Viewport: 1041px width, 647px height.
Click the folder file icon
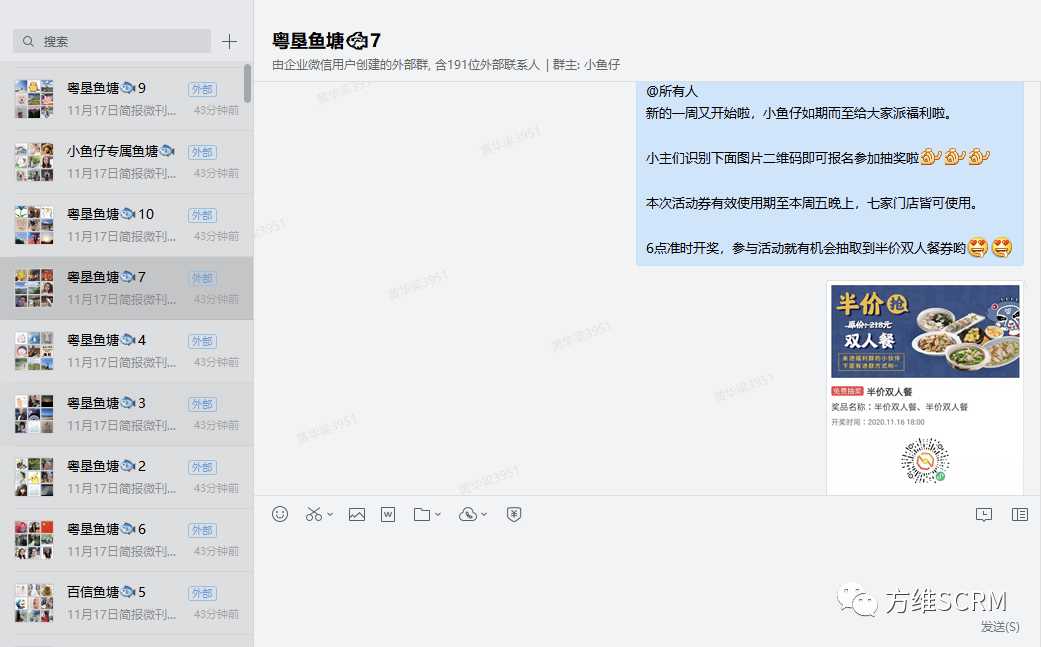[x=422, y=514]
